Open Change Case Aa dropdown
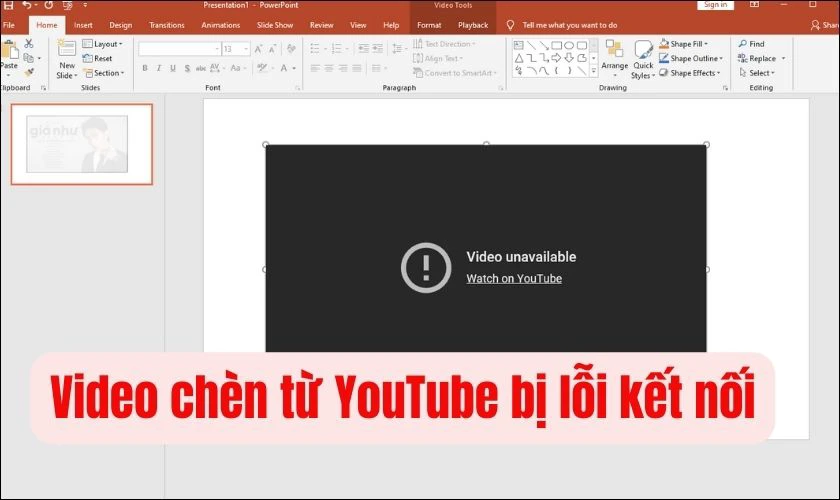Screen dimensions: 840x500 click(x=238, y=68)
